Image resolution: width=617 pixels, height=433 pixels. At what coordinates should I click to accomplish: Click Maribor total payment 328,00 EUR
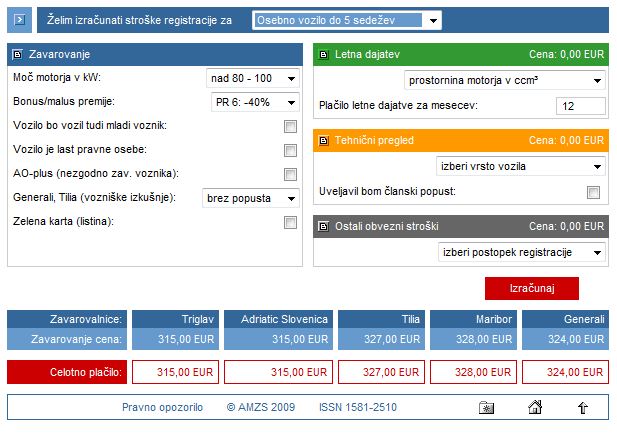tap(473, 372)
